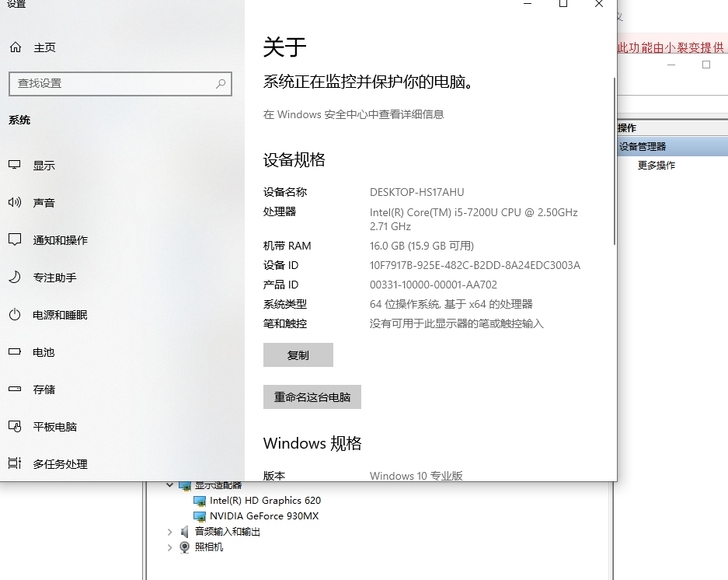Go to 主页 in Settings
The width and height of the screenshot is (728, 580).
(45, 47)
